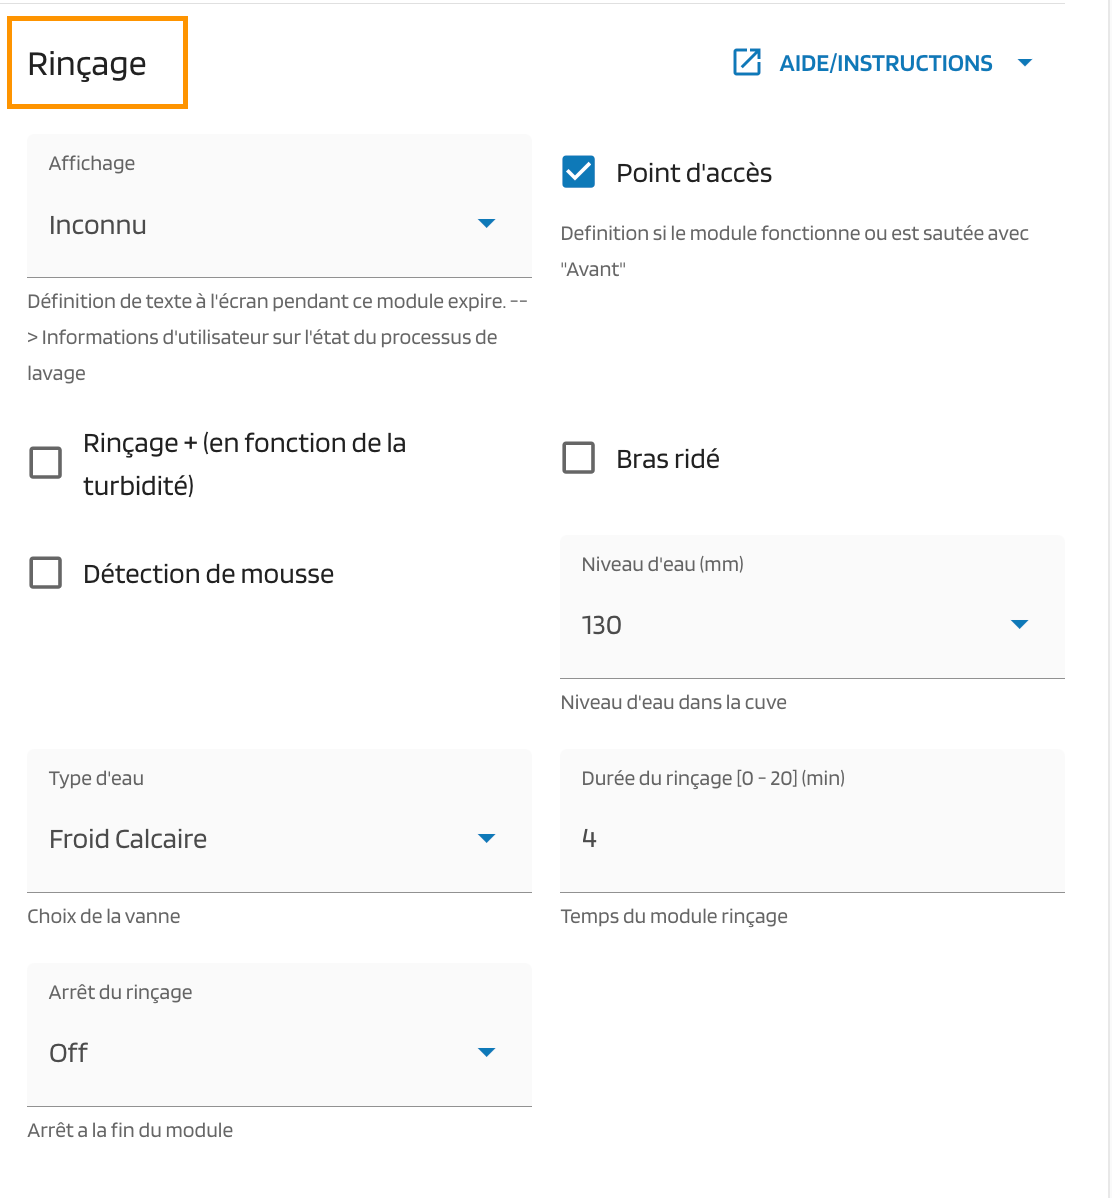1112x1198 pixels.
Task: Select the Rinçage section heading
Action: 87,63
